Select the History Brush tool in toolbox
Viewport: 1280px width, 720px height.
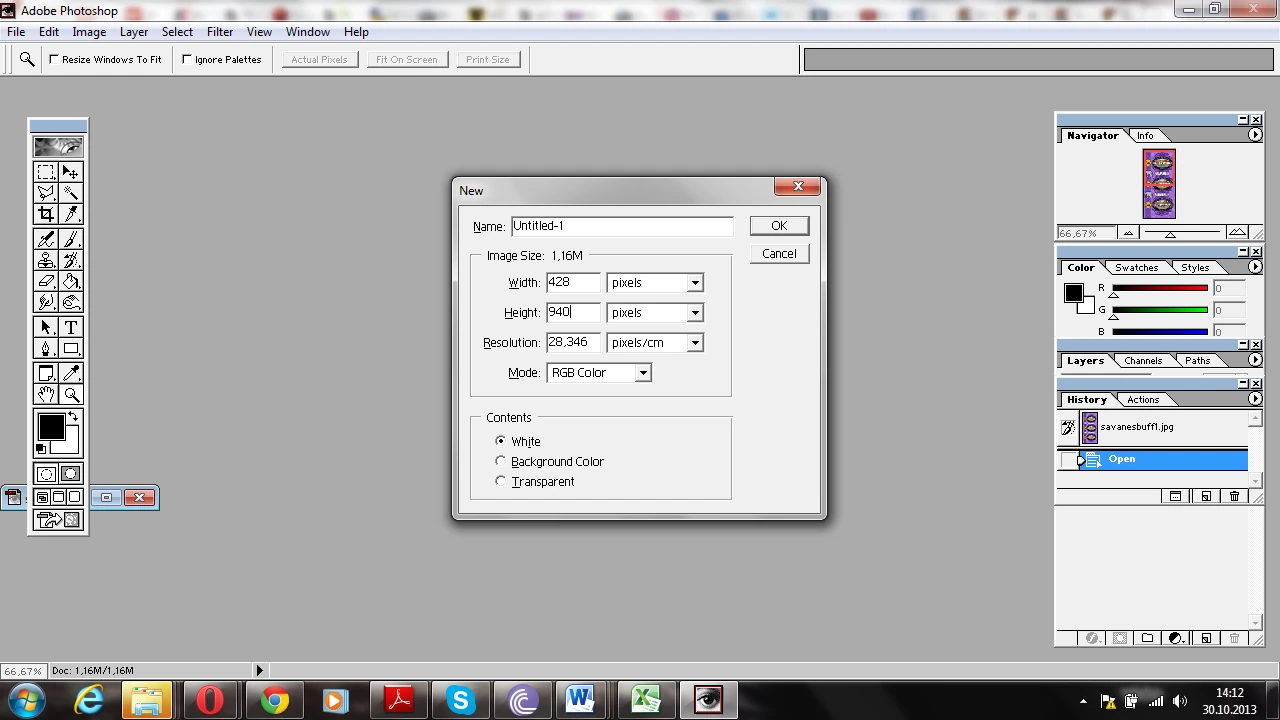[x=70, y=260]
